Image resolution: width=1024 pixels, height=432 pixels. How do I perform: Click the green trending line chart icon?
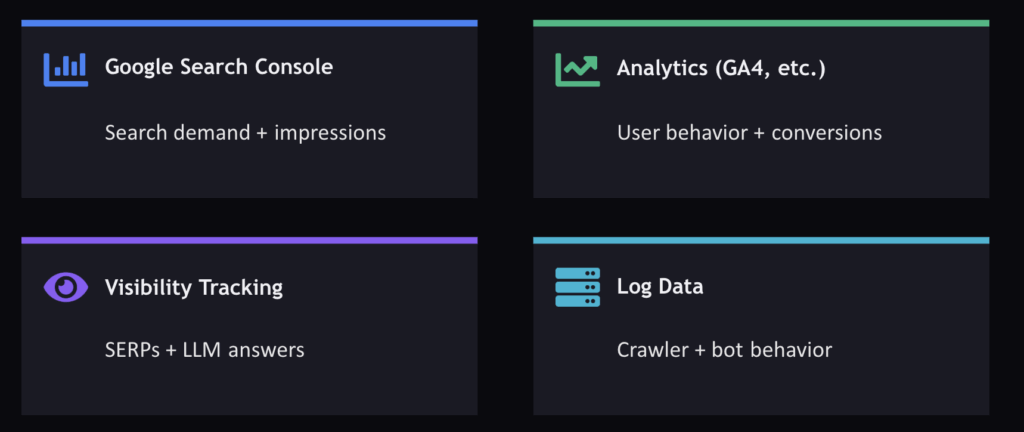(x=577, y=68)
